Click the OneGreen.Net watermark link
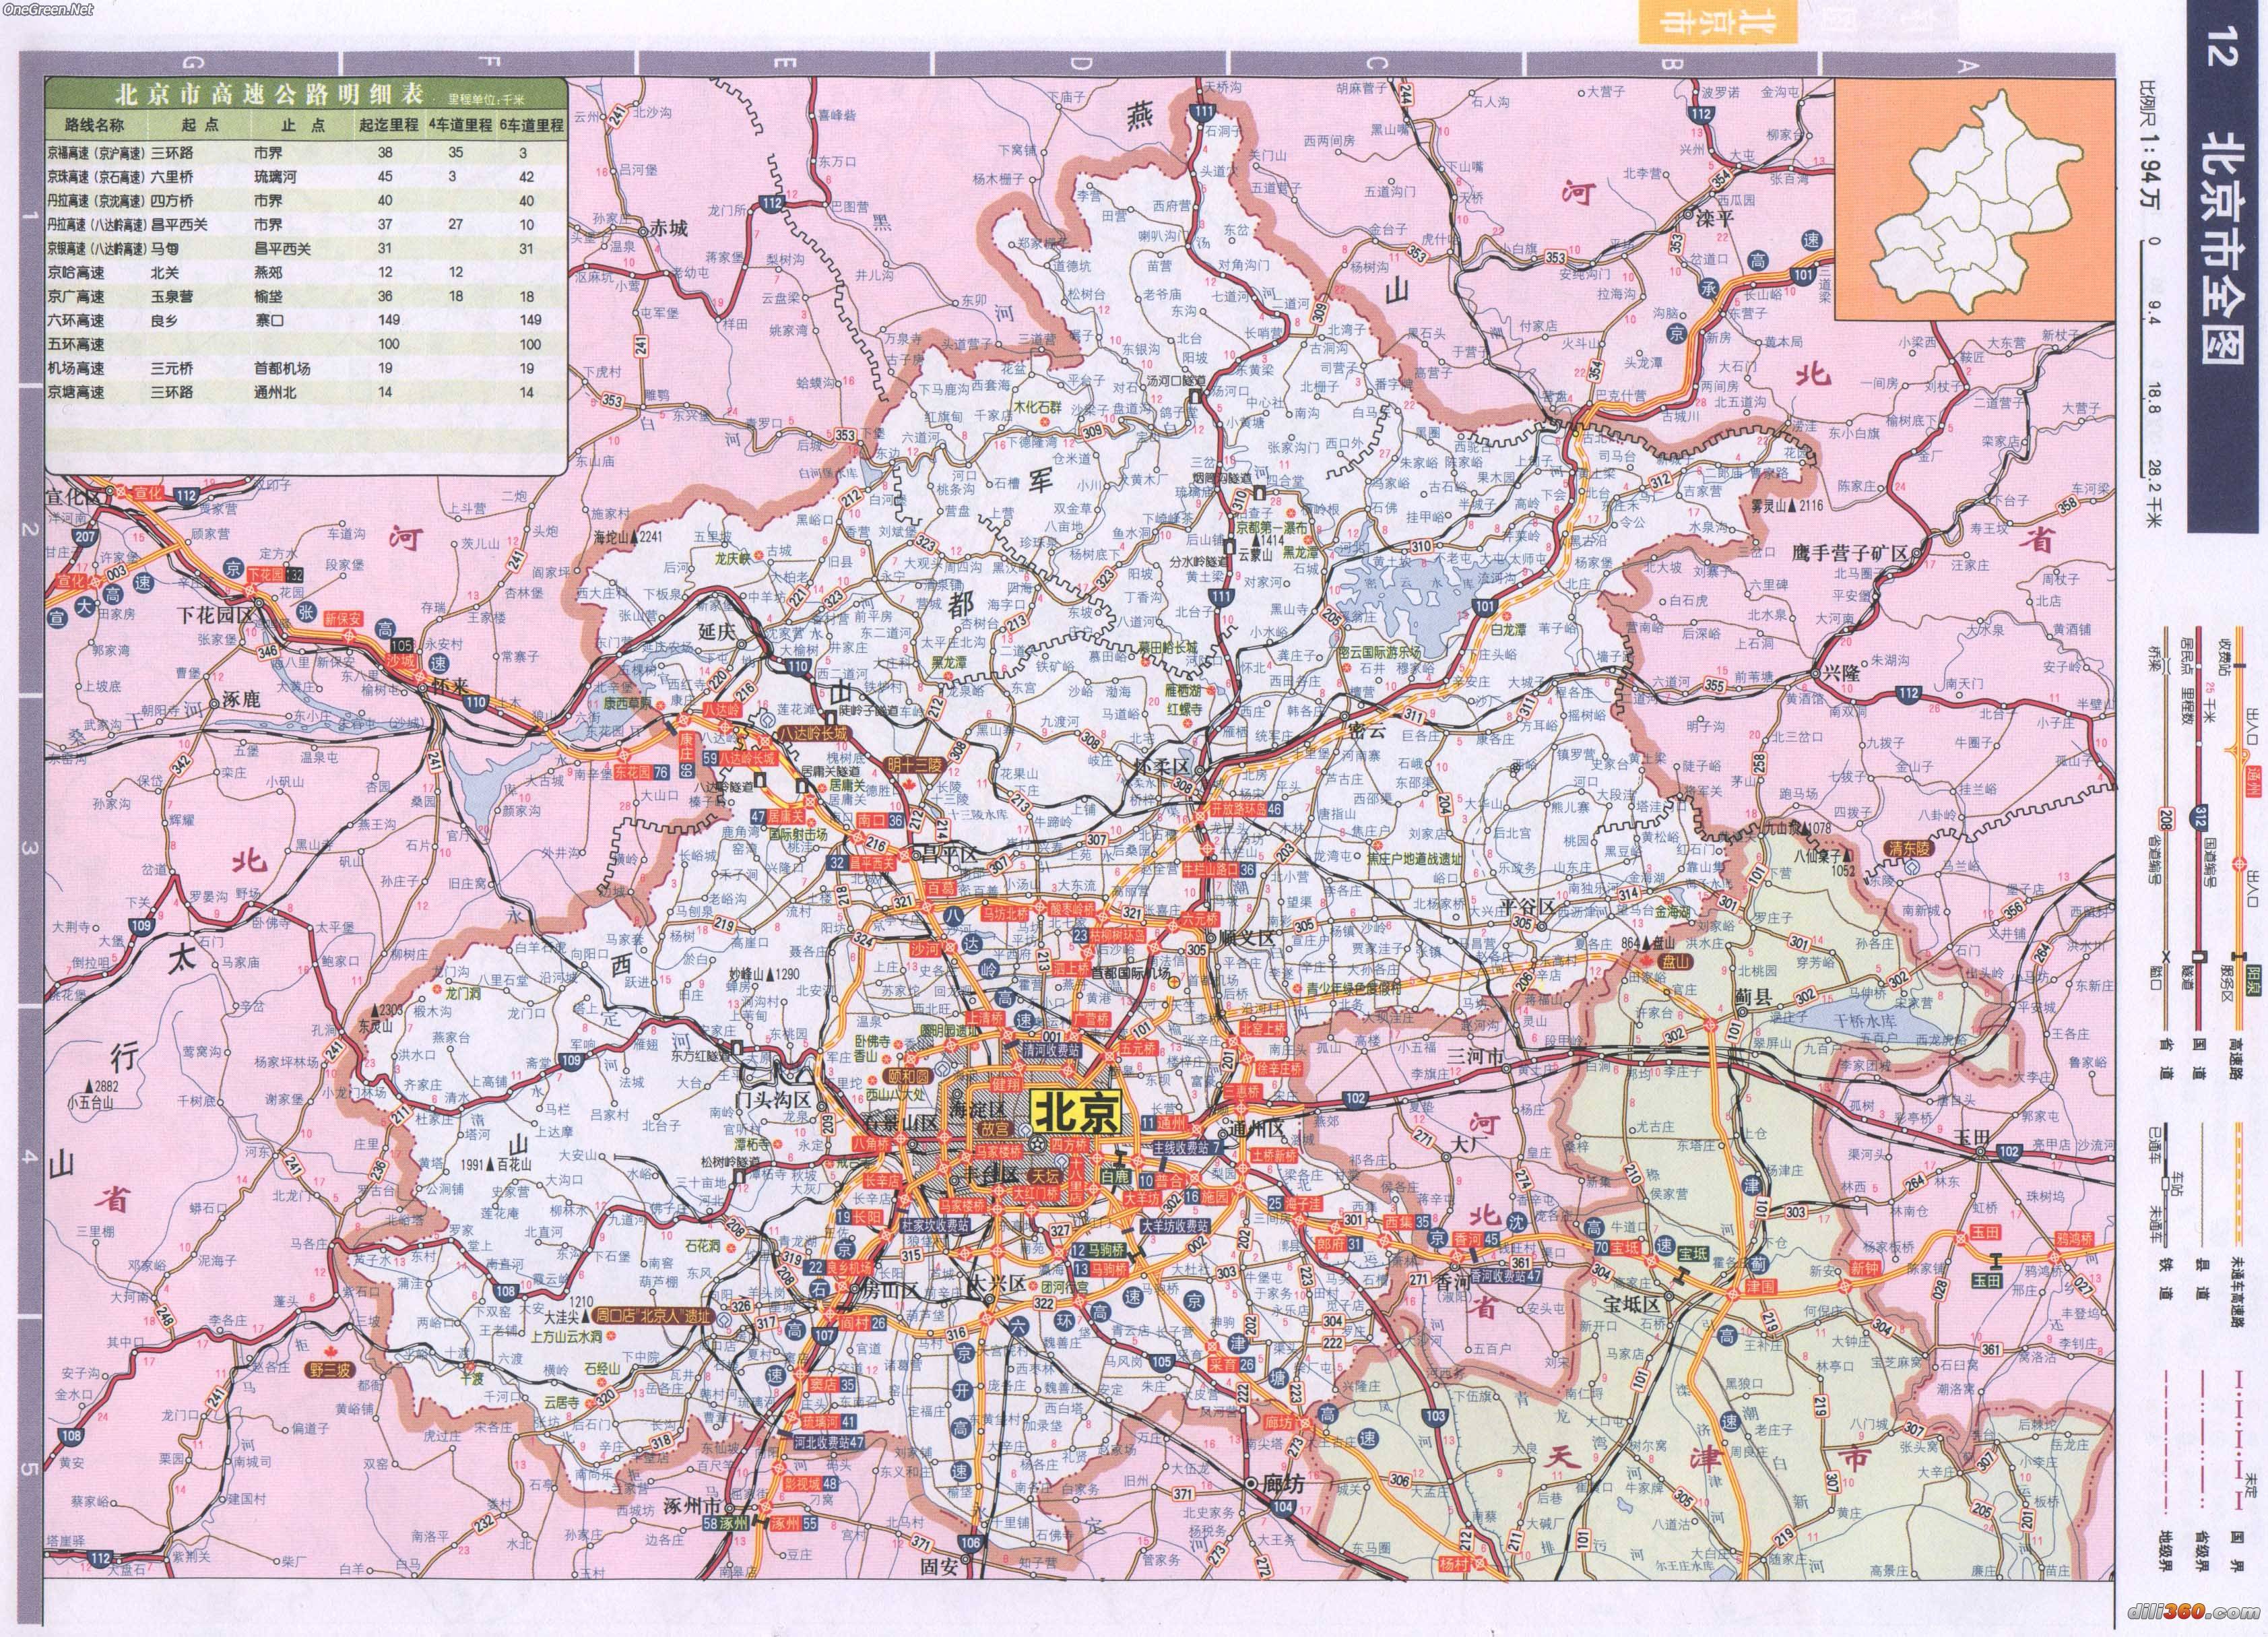Image resolution: width=2268 pixels, height=1637 pixels. pos(48,10)
